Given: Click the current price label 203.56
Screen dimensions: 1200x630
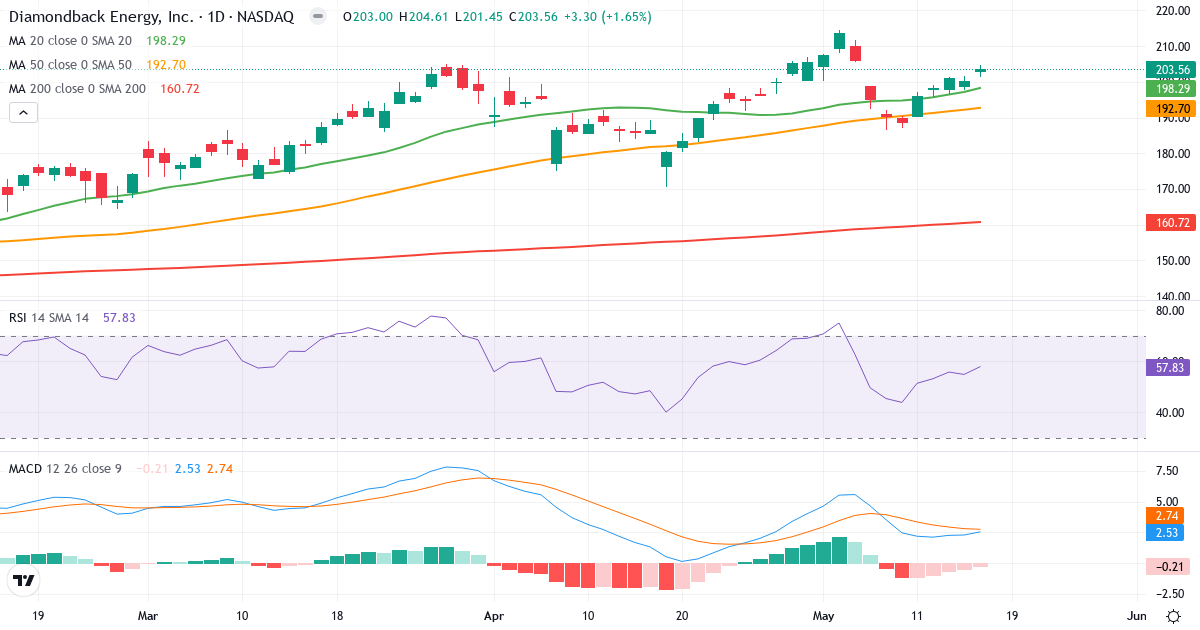Looking at the screenshot, I should click(x=1169, y=70).
